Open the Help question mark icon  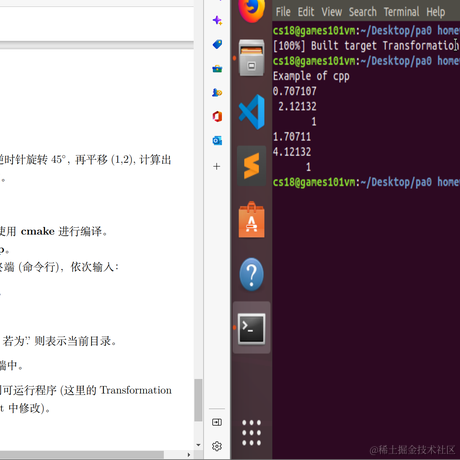click(252, 274)
